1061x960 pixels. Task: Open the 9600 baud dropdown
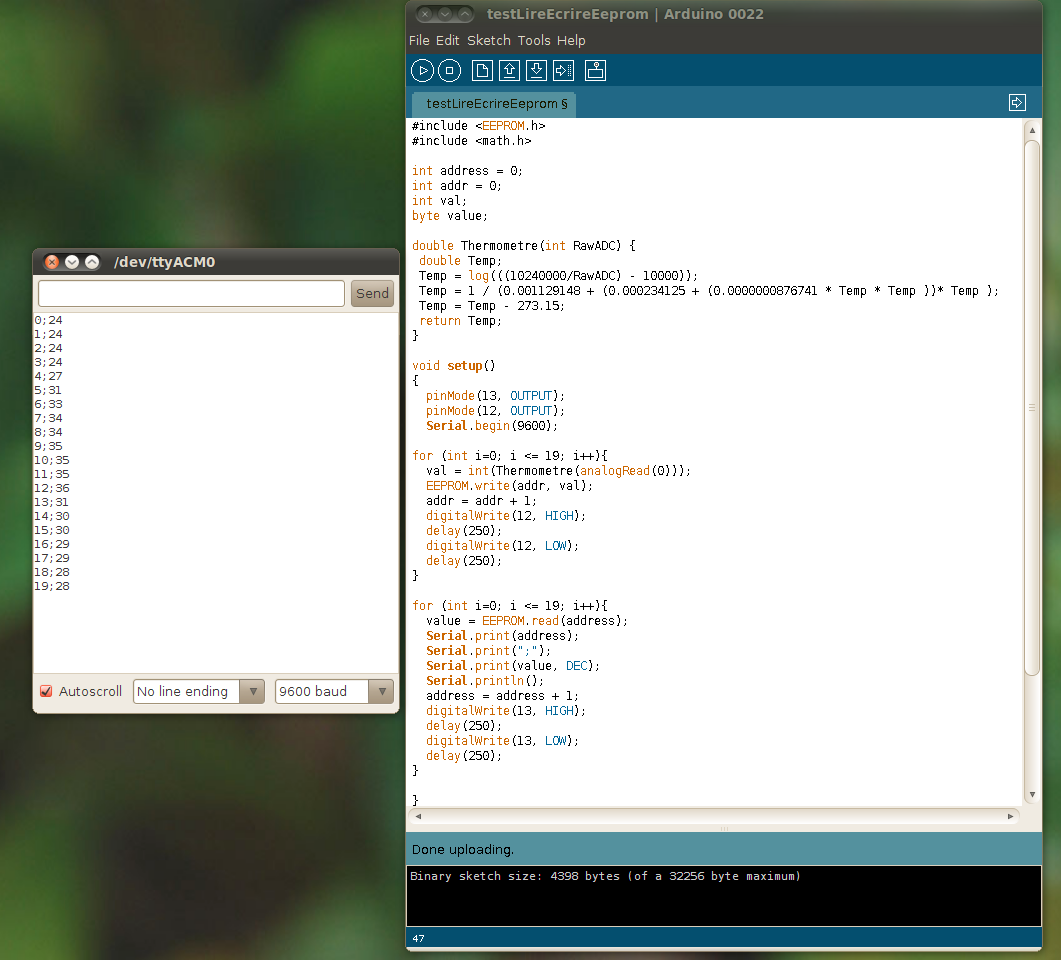coord(334,691)
